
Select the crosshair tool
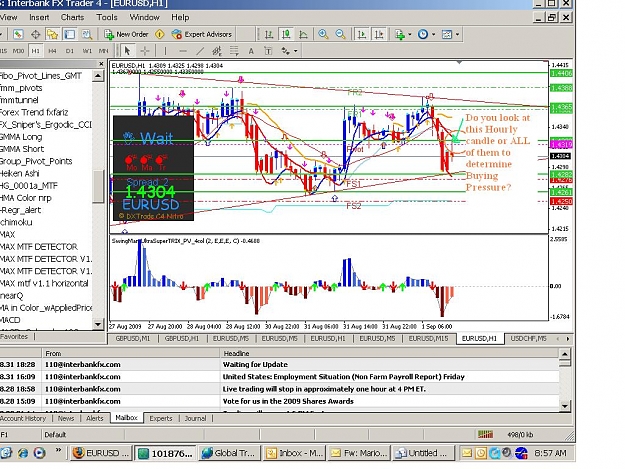[x=145, y=51]
